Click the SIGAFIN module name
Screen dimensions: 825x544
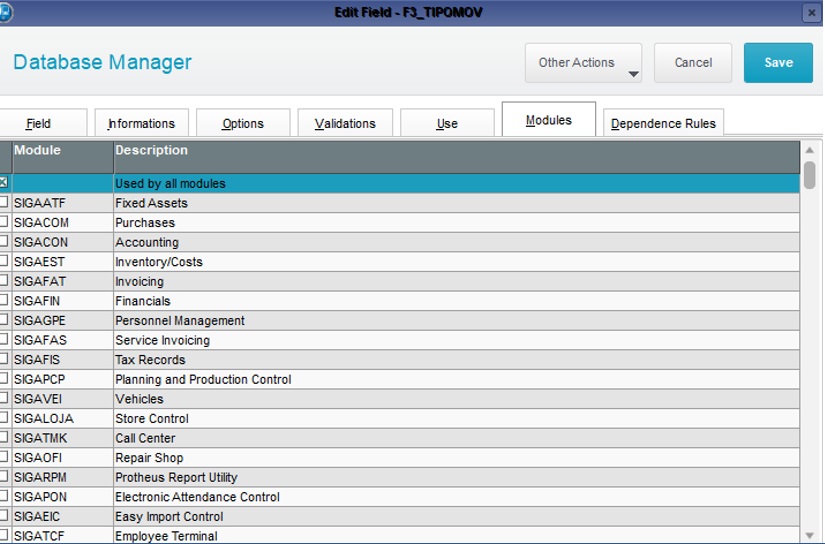click(37, 301)
